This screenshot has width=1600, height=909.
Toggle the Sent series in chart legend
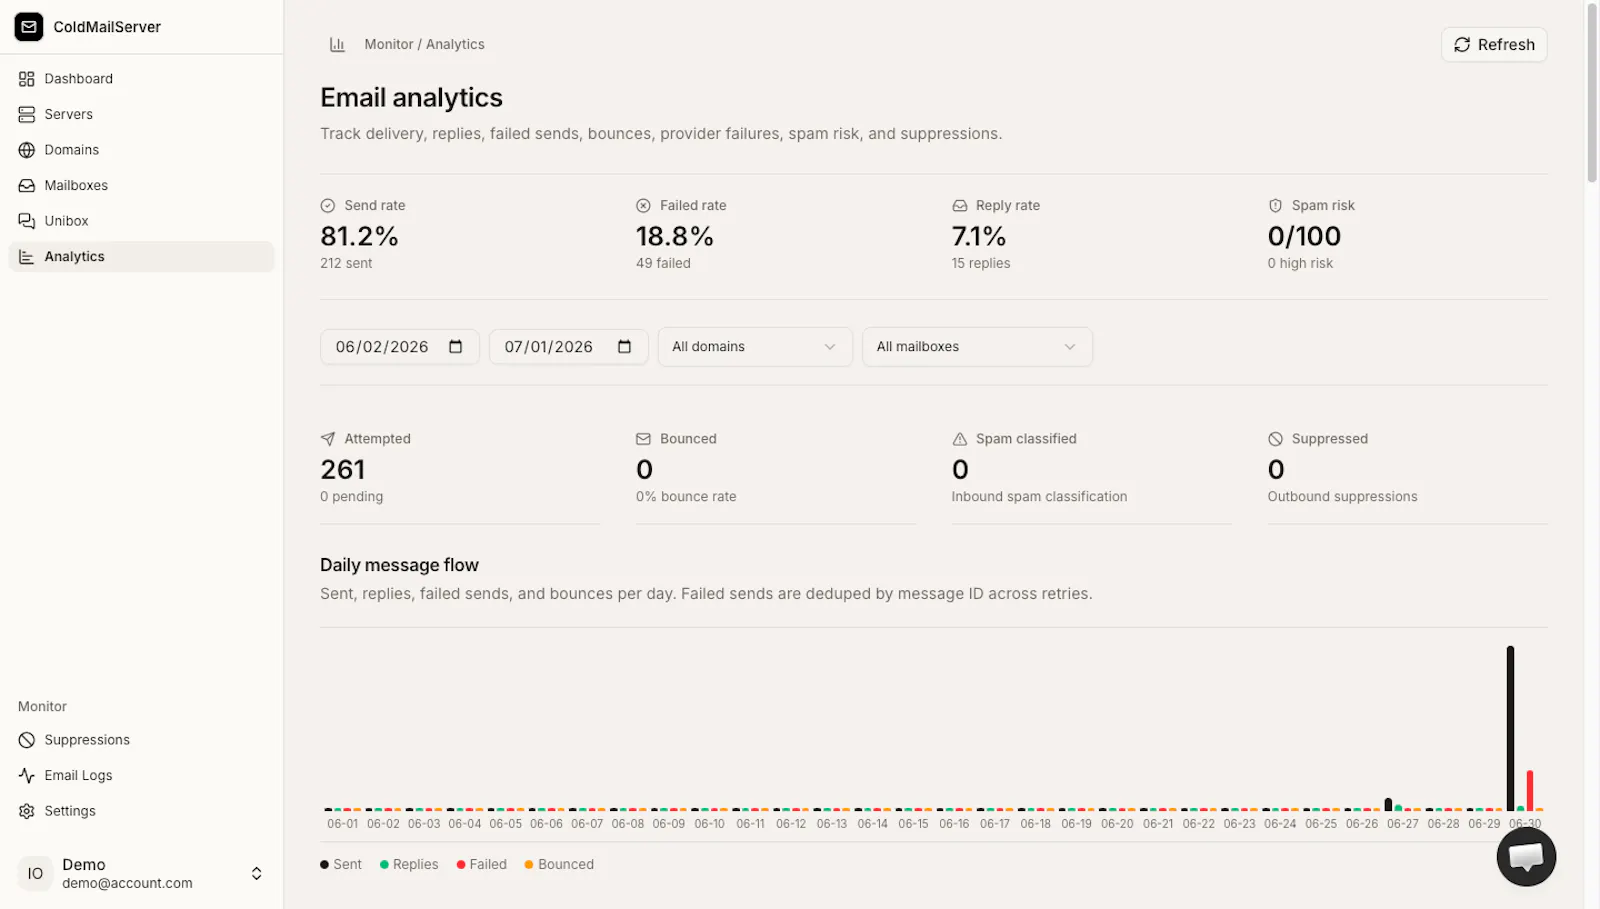point(341,865)
